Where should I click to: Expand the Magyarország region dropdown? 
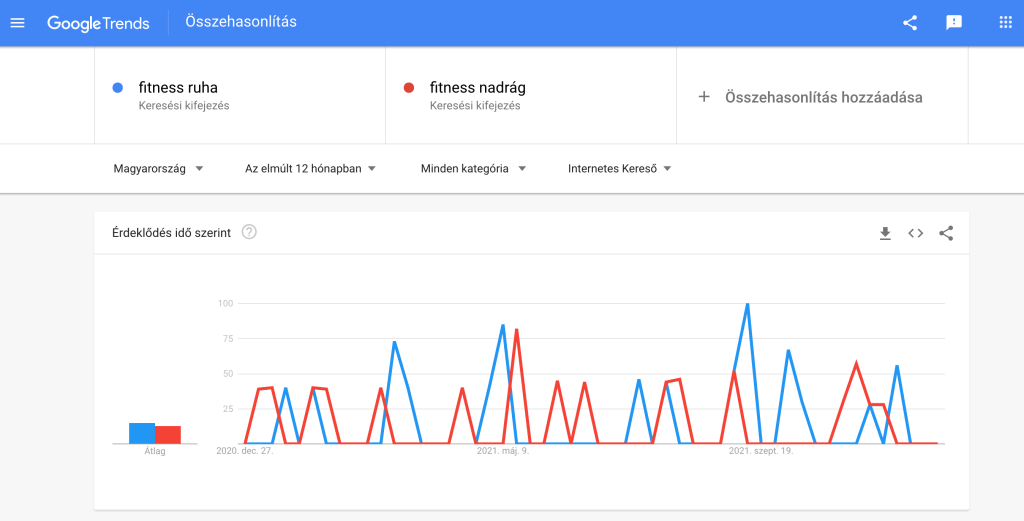[159, 169]
